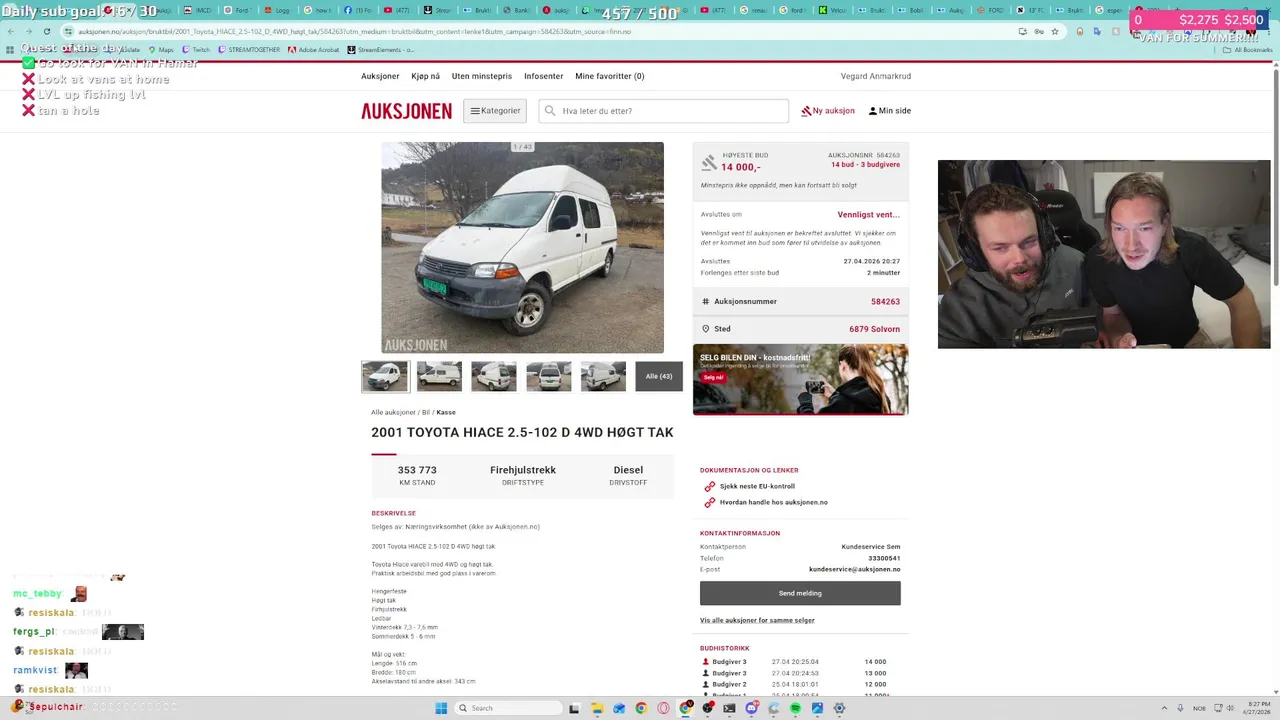Open Discord from the taskbar
1280x720 pixels.
tap(751, 708)
